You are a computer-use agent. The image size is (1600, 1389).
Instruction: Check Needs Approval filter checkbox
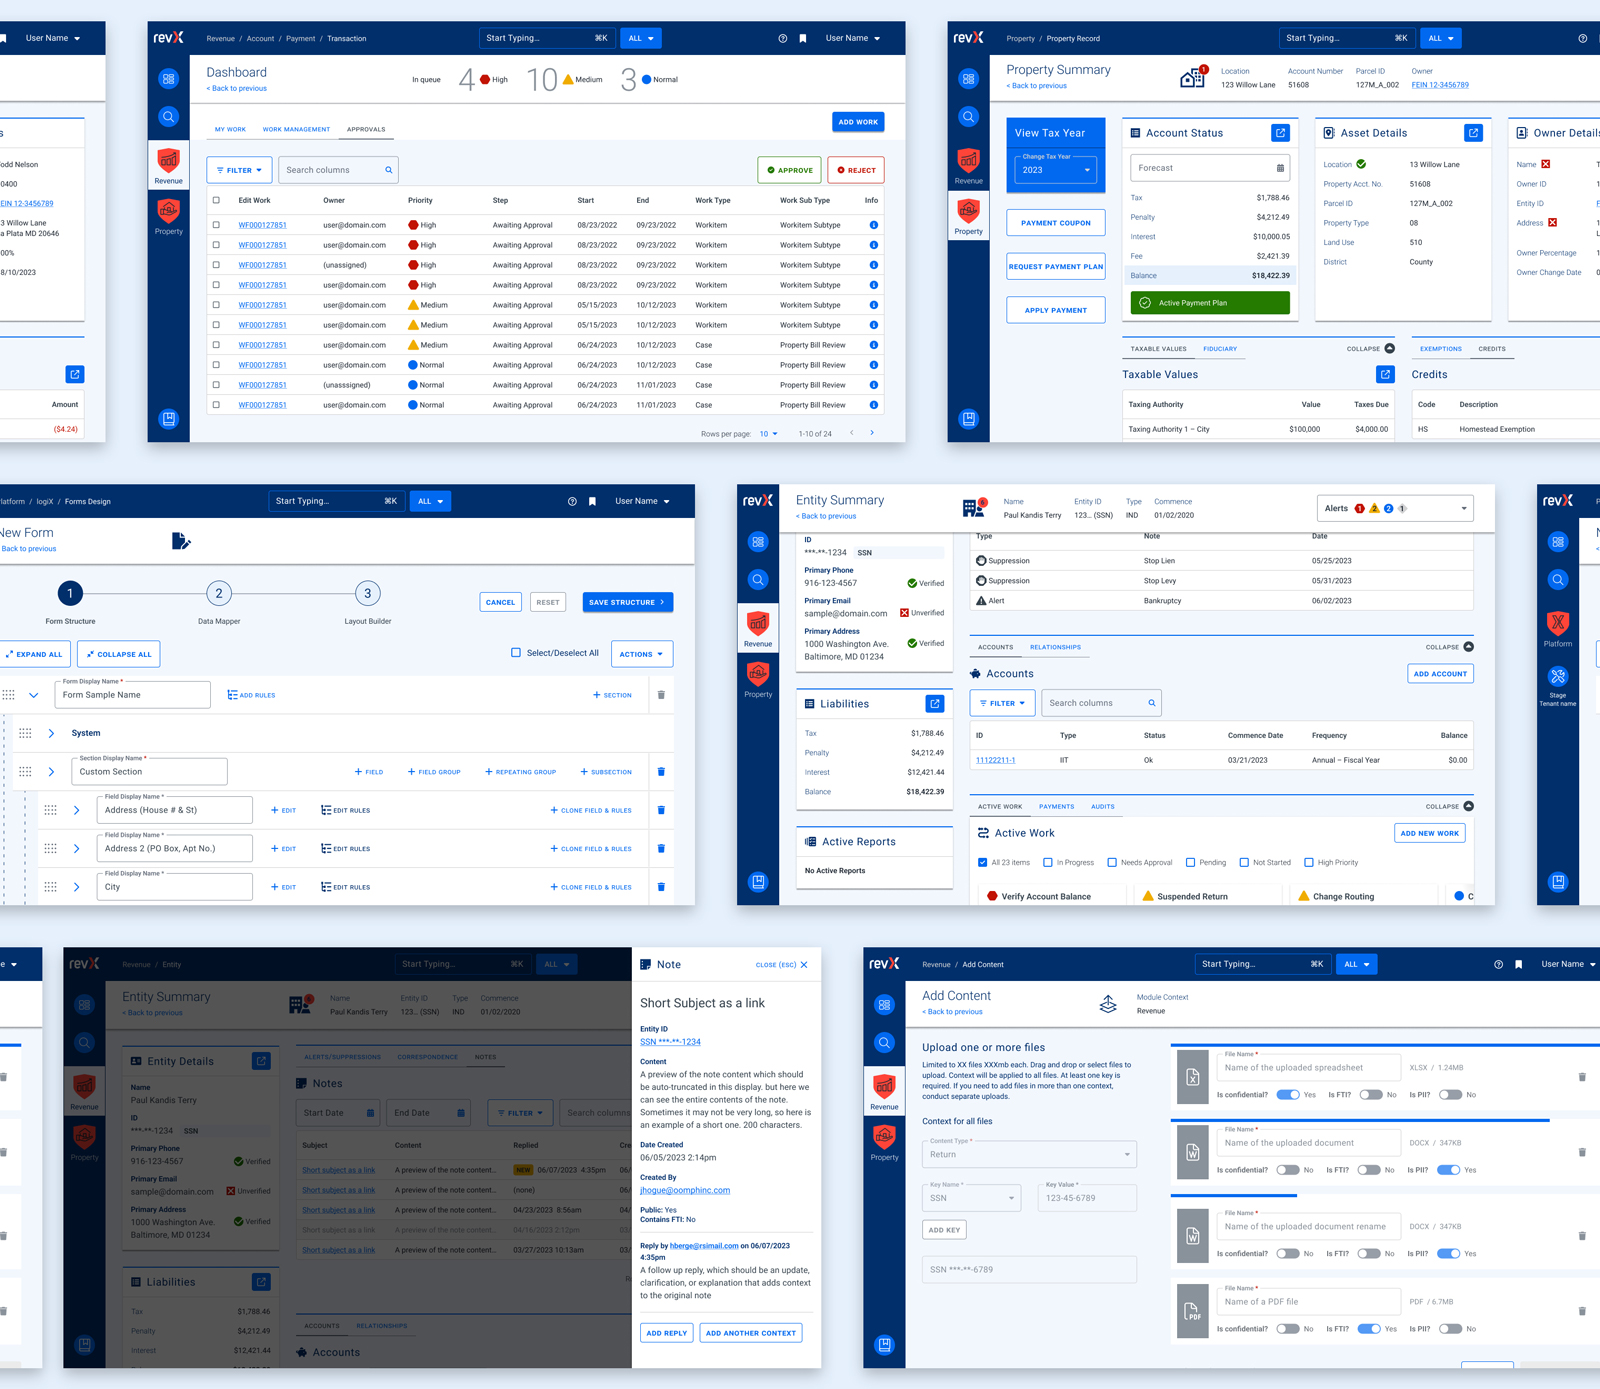(x=1112, y=862)
